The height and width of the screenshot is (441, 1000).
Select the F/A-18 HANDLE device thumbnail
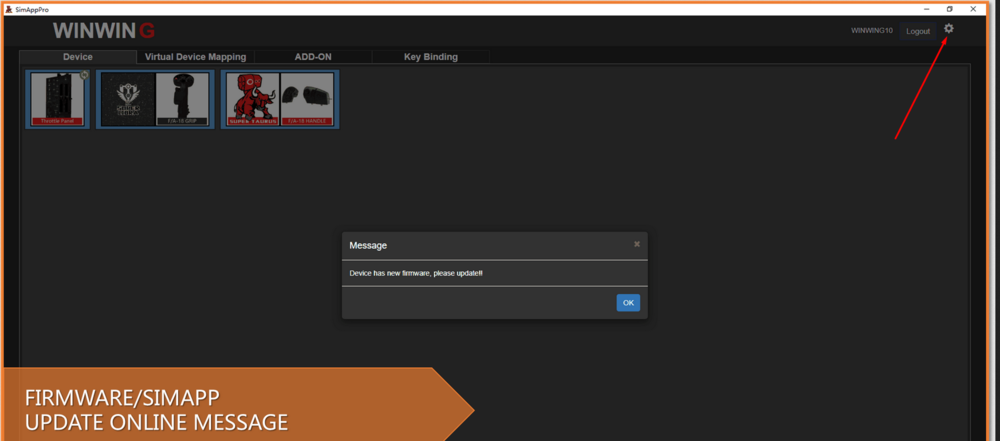pos(307,99)
